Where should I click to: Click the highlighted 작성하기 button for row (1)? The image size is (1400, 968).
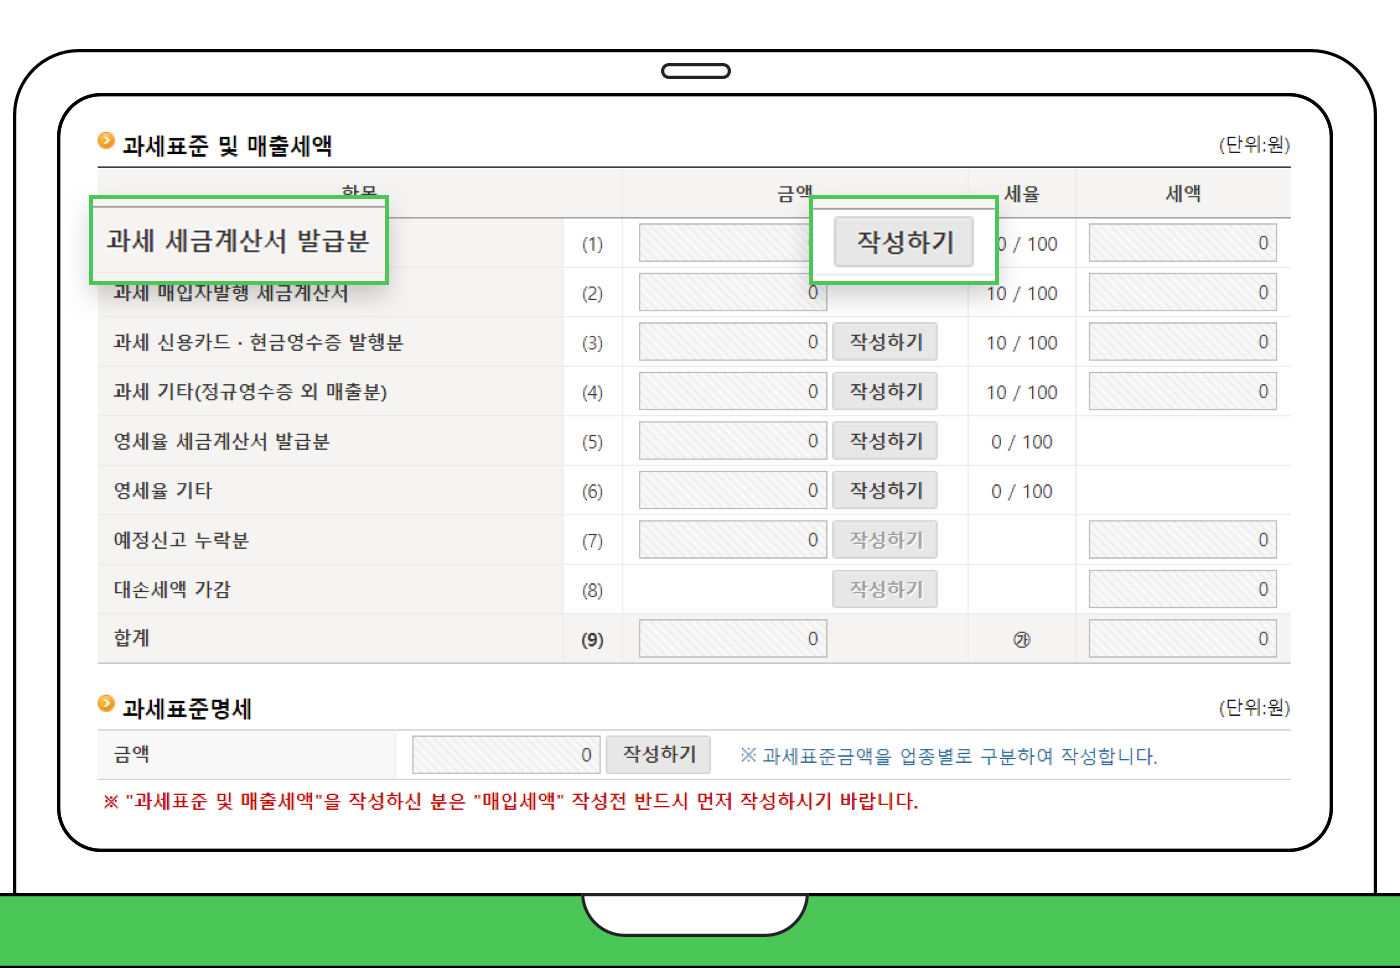coord(903,242)
